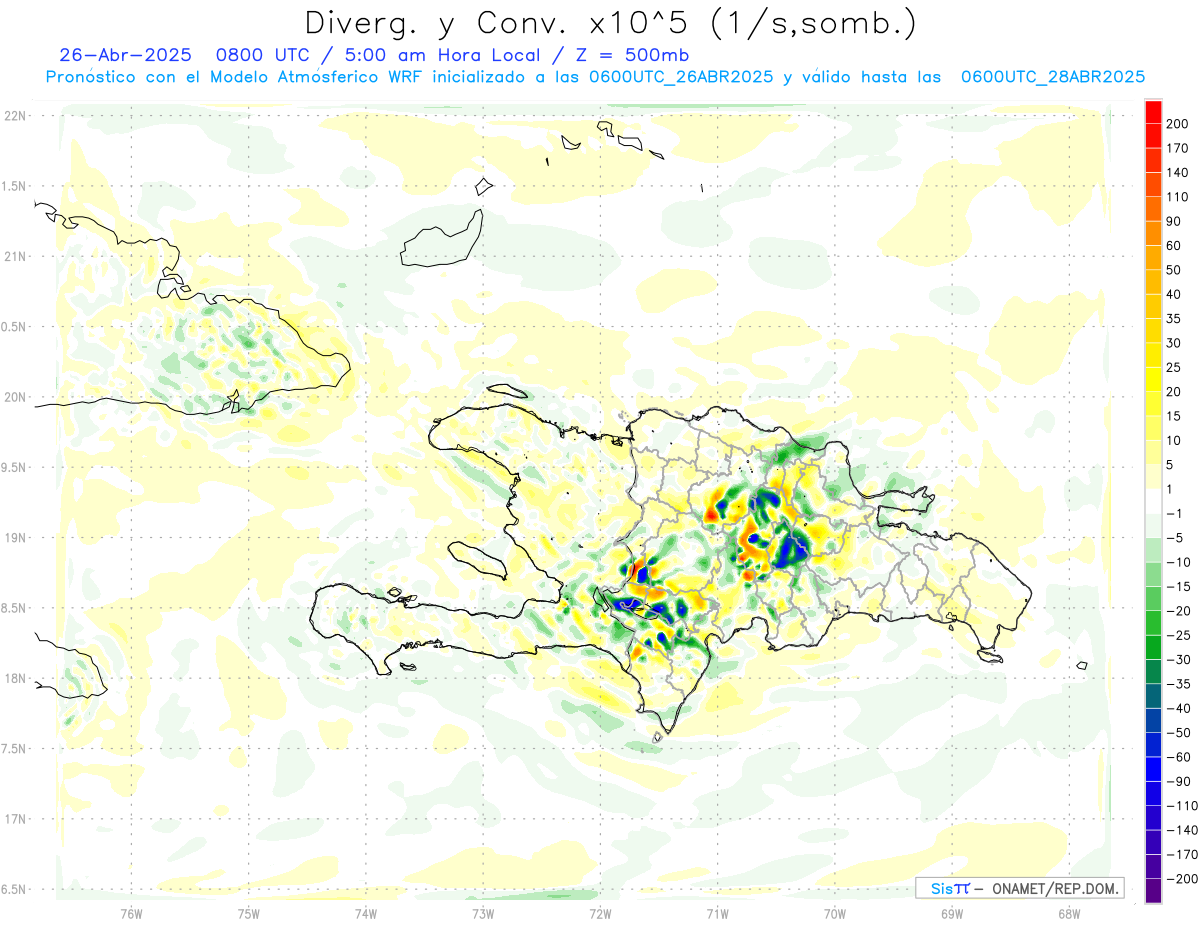
Task: Click the positive '170' color bar label
Action: 1178,148
